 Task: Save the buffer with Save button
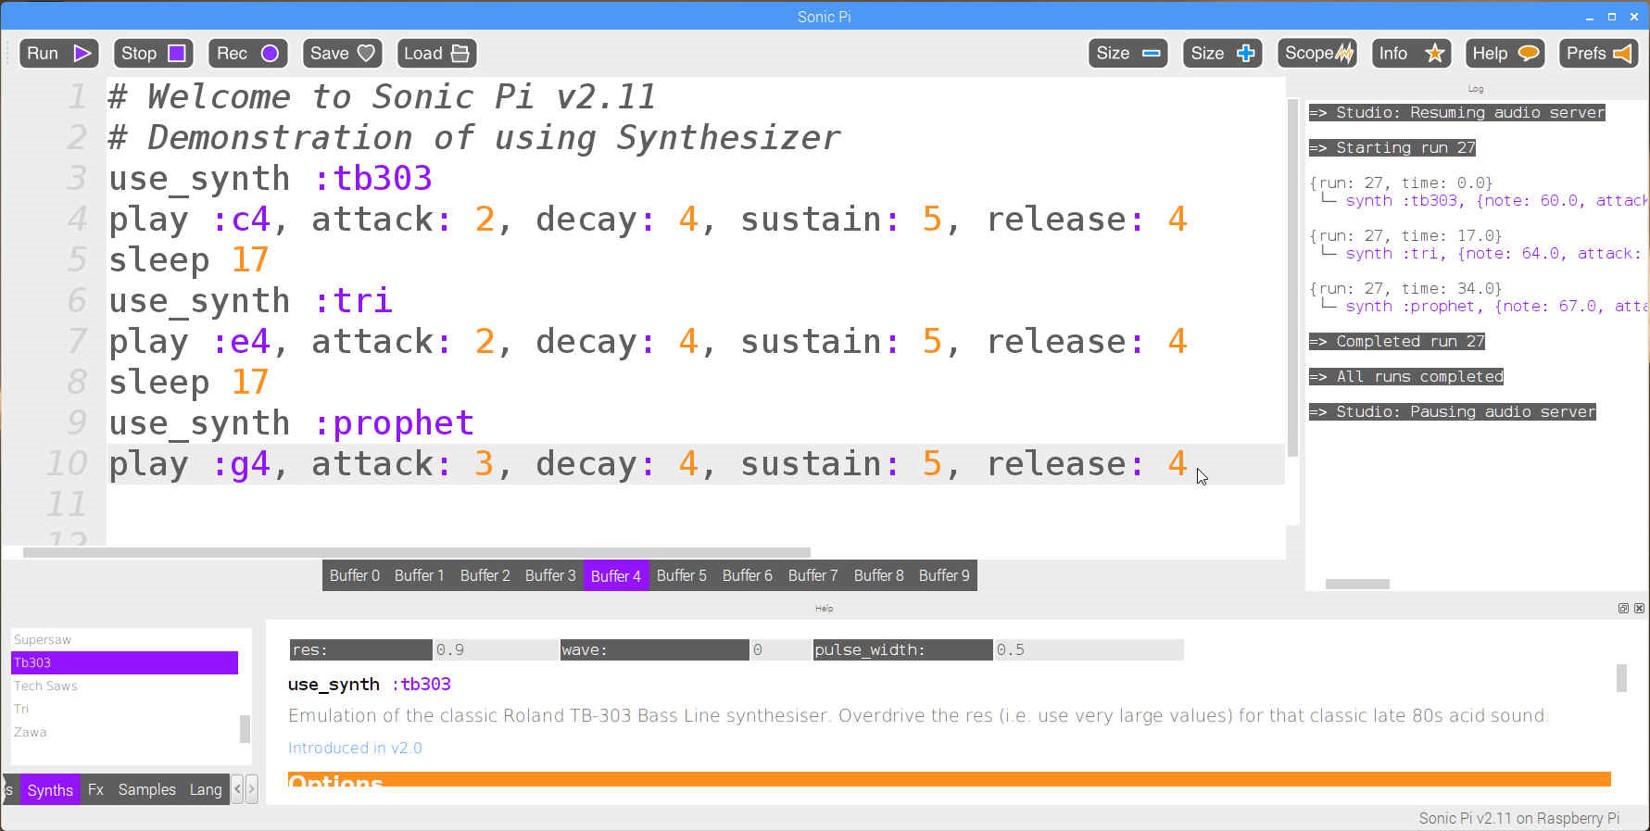(342, 53)
